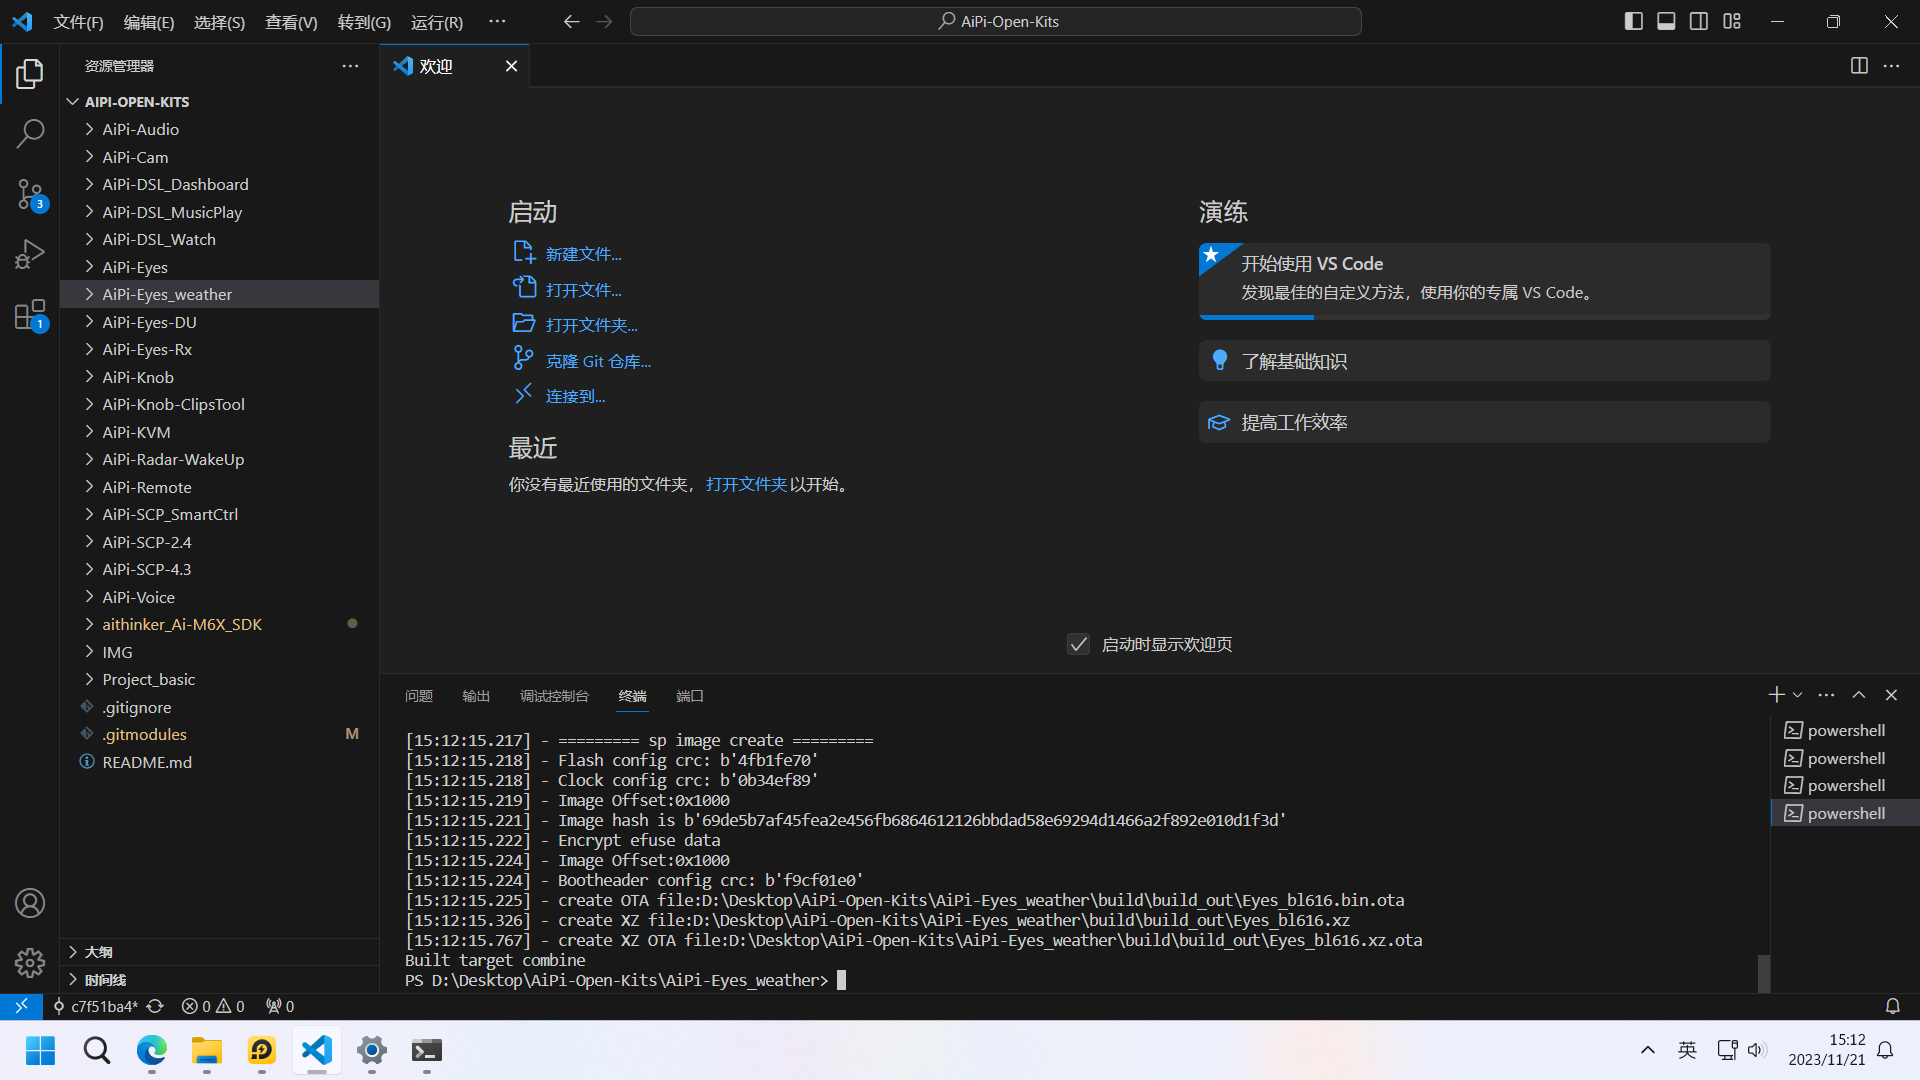Viewport: 1920px width, 1080px height.
Task: Open Run and Debug view
Action: 30,254
